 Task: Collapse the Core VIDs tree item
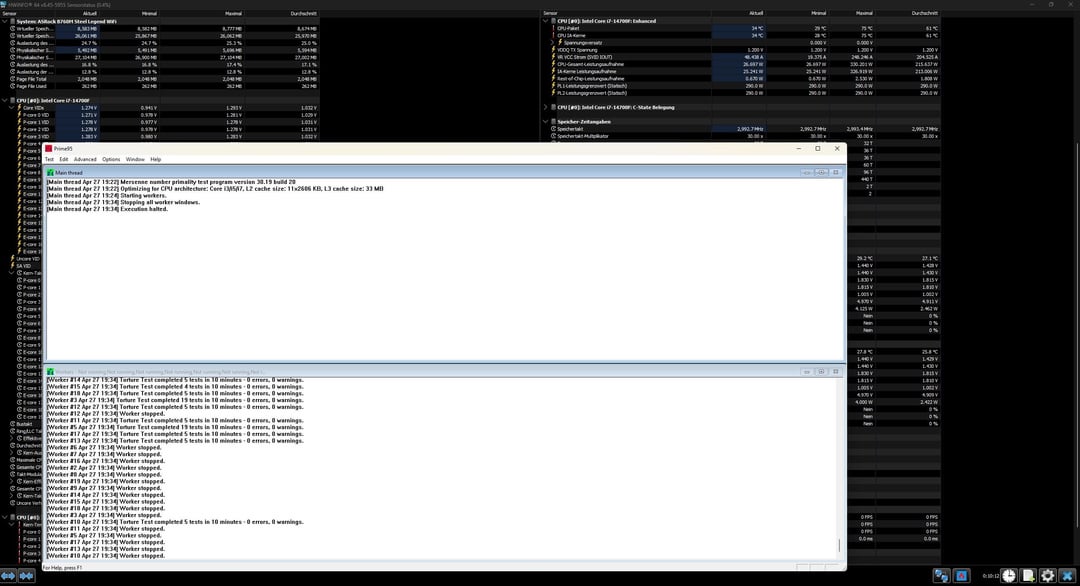(x=12, y=107)
